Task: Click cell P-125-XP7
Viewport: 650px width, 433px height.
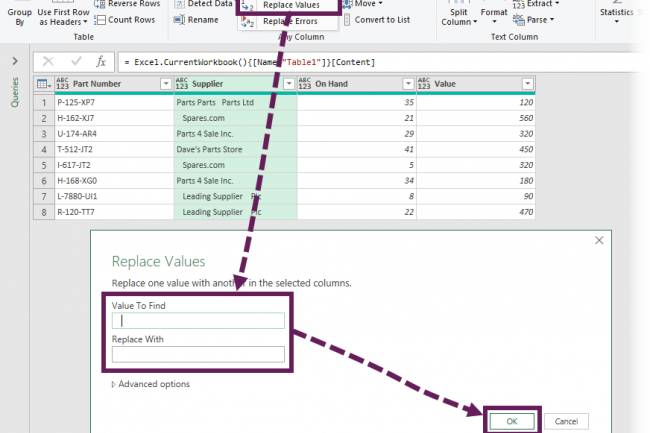Action: [114, 102]
